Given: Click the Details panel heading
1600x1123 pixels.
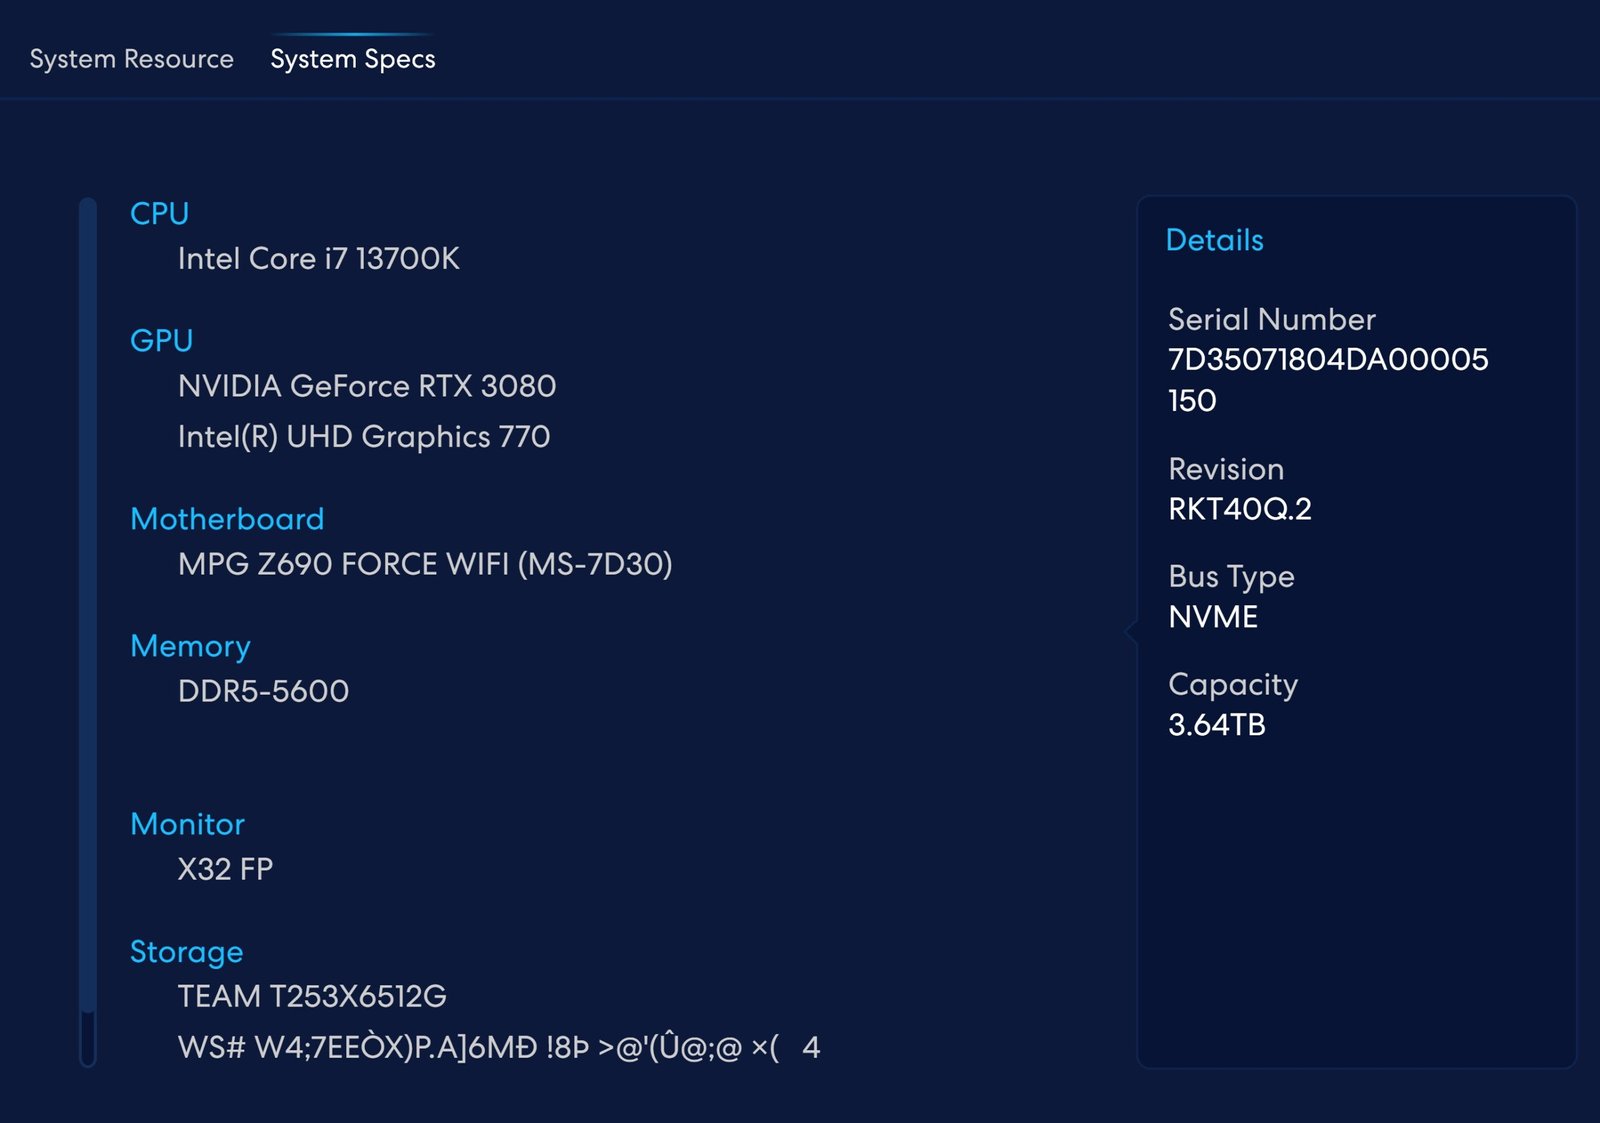Looking at the screenshot, I should coord(1214,240).
